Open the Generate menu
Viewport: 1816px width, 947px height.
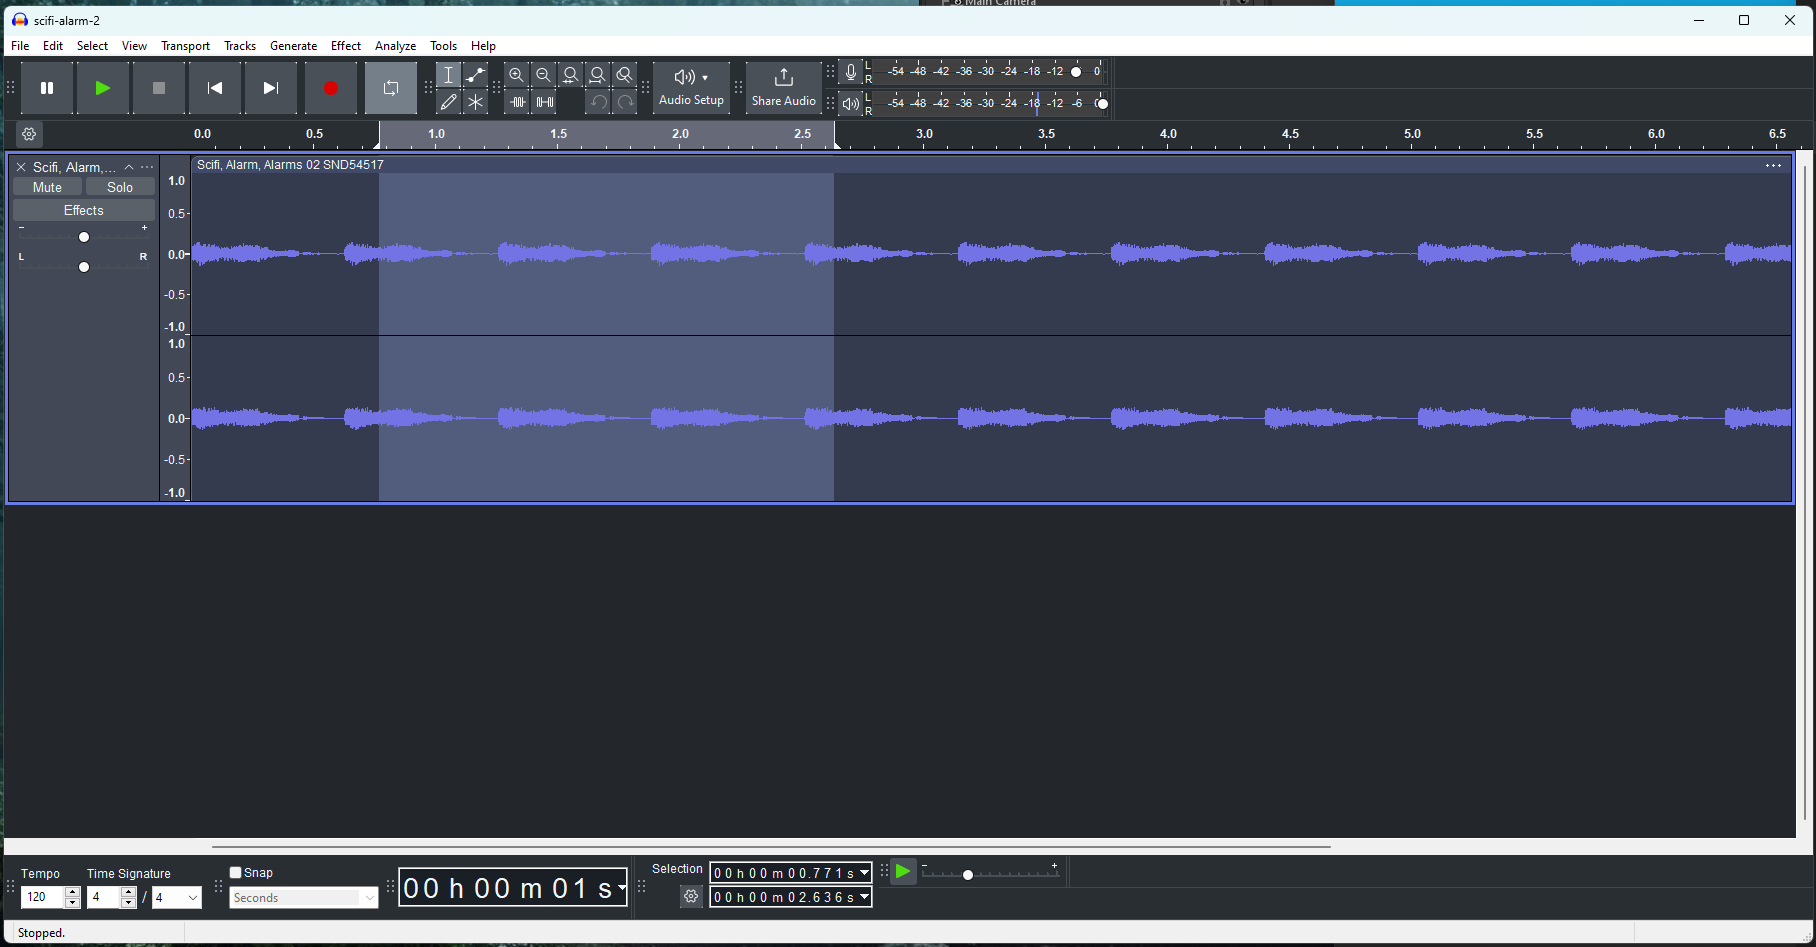[x=293, y=46]
